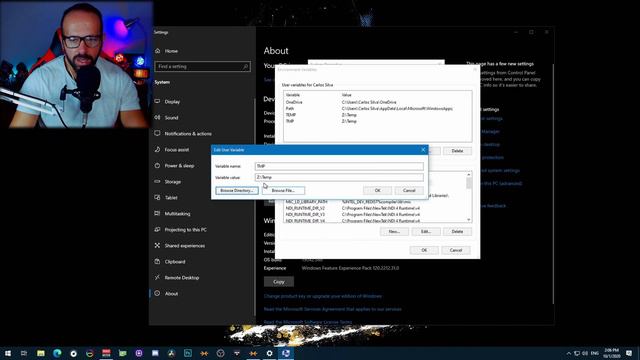
Task: Click the Focus assist moon icon
Action: (x=158, y=149)
